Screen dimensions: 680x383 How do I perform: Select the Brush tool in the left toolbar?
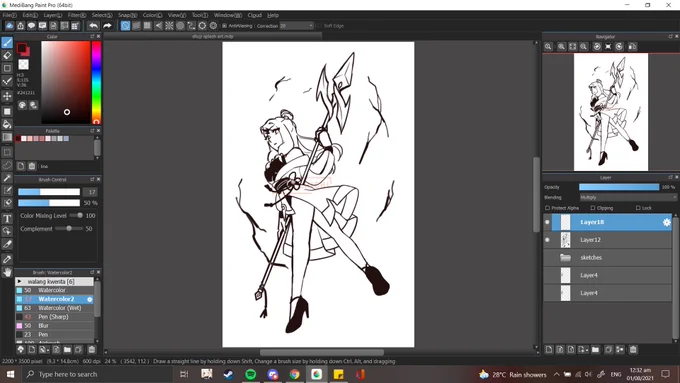[7, 42]
